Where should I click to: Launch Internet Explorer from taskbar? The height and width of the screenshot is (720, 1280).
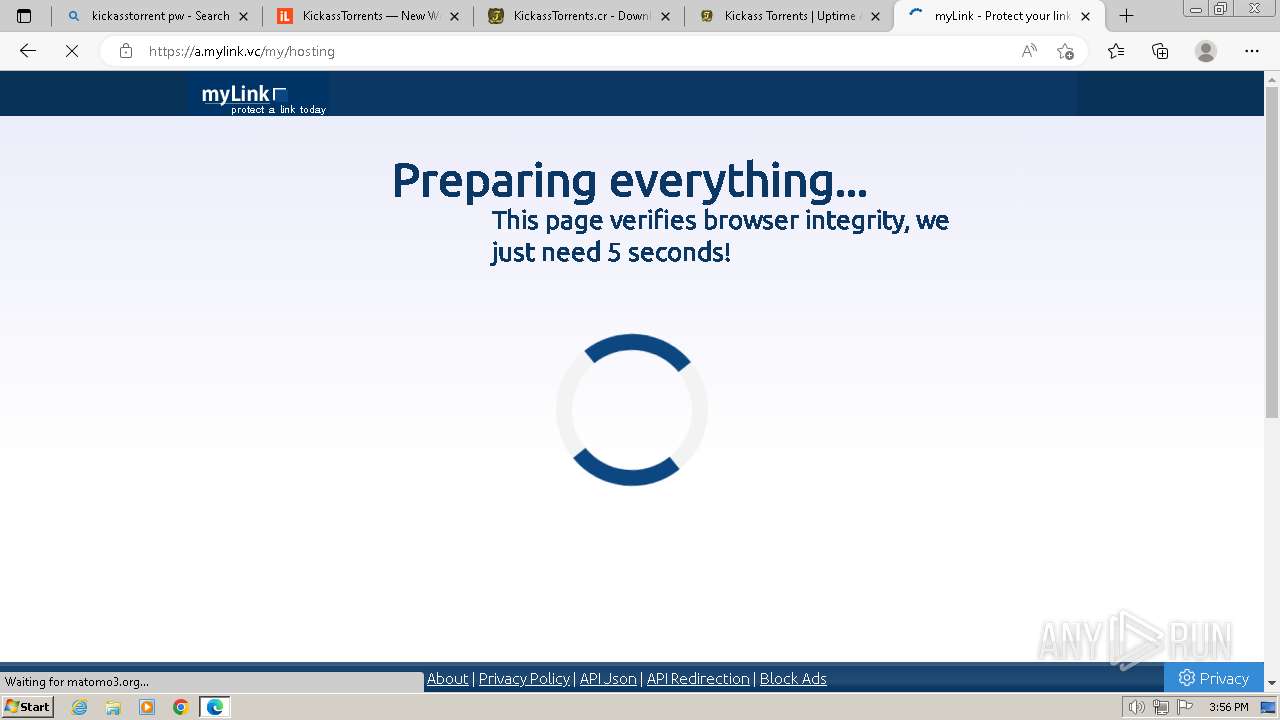(80, 707)
